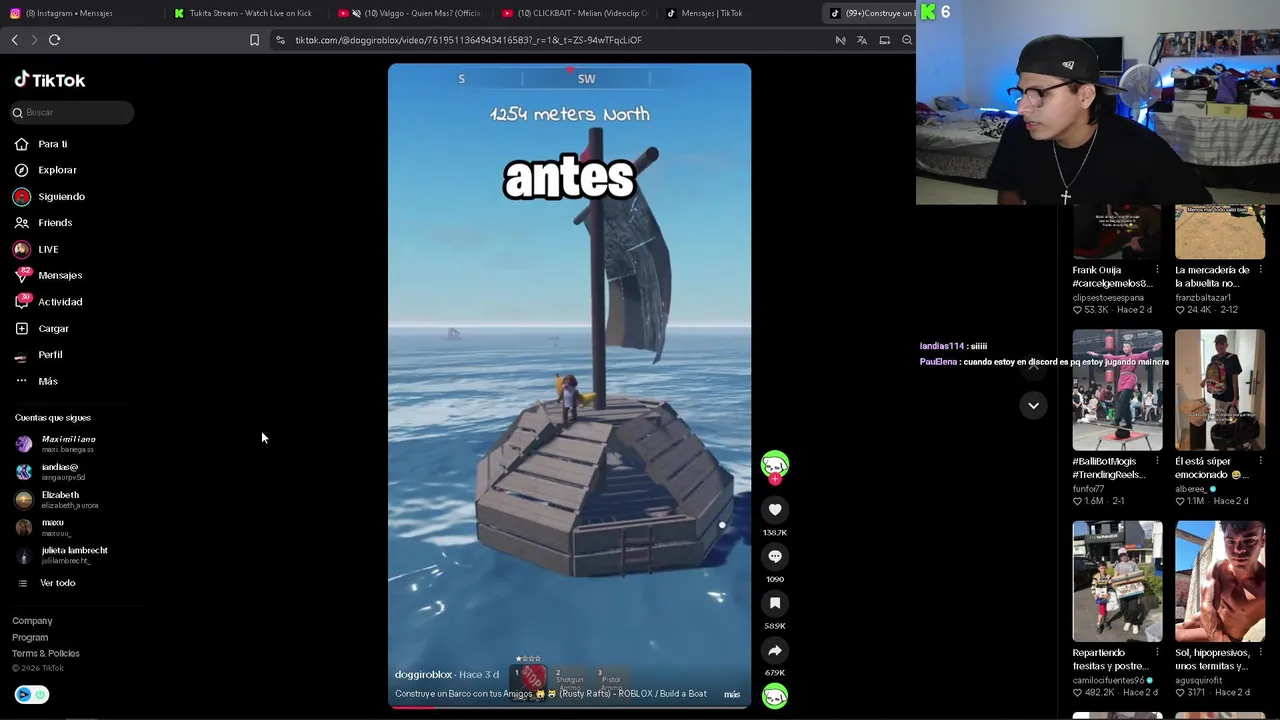
Task: Click the zoom magnifier icon in the toolbar
Action: (x=907, y=40)
